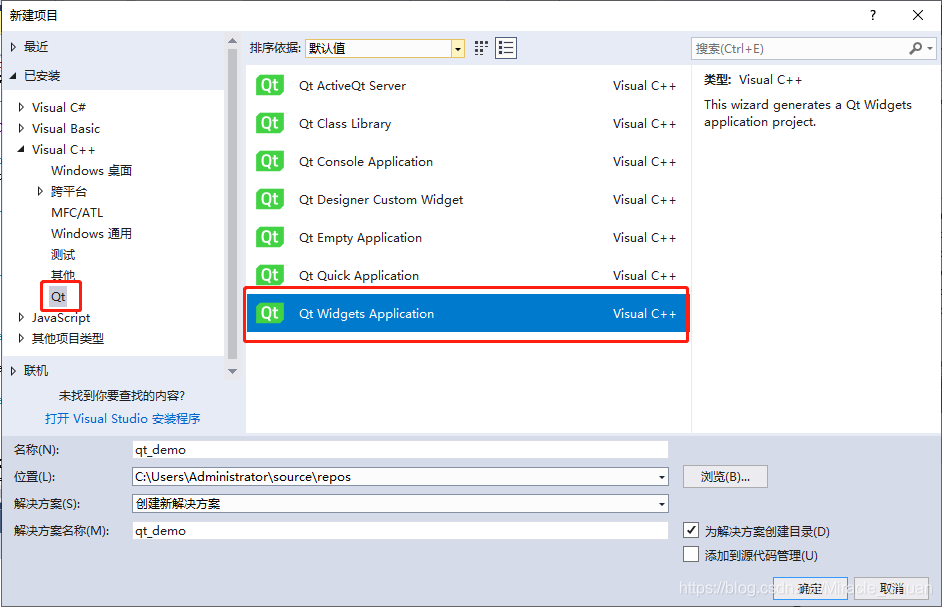Open the solution 创建新解决方案 dropdown
This screenshot has height=607, width=942.
(x=661, y=504)
